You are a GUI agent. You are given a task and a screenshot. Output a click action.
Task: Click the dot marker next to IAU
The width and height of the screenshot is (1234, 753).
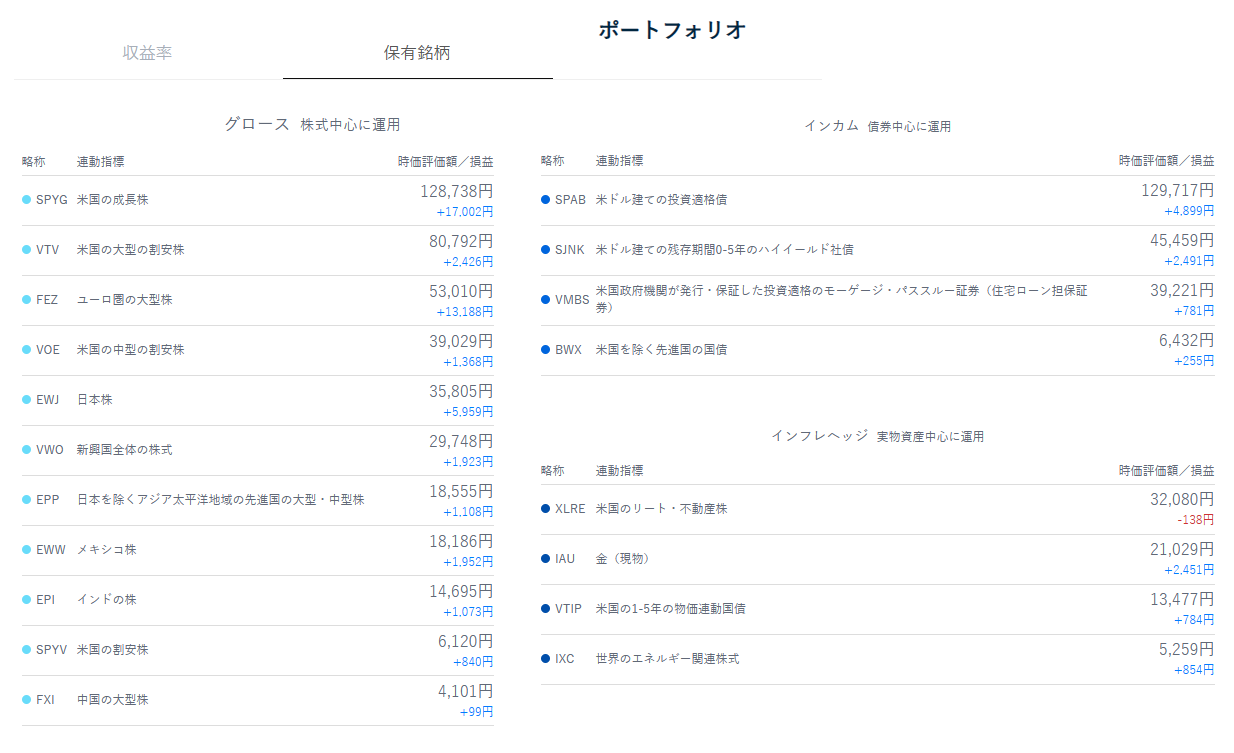click(x=546, y=558)
